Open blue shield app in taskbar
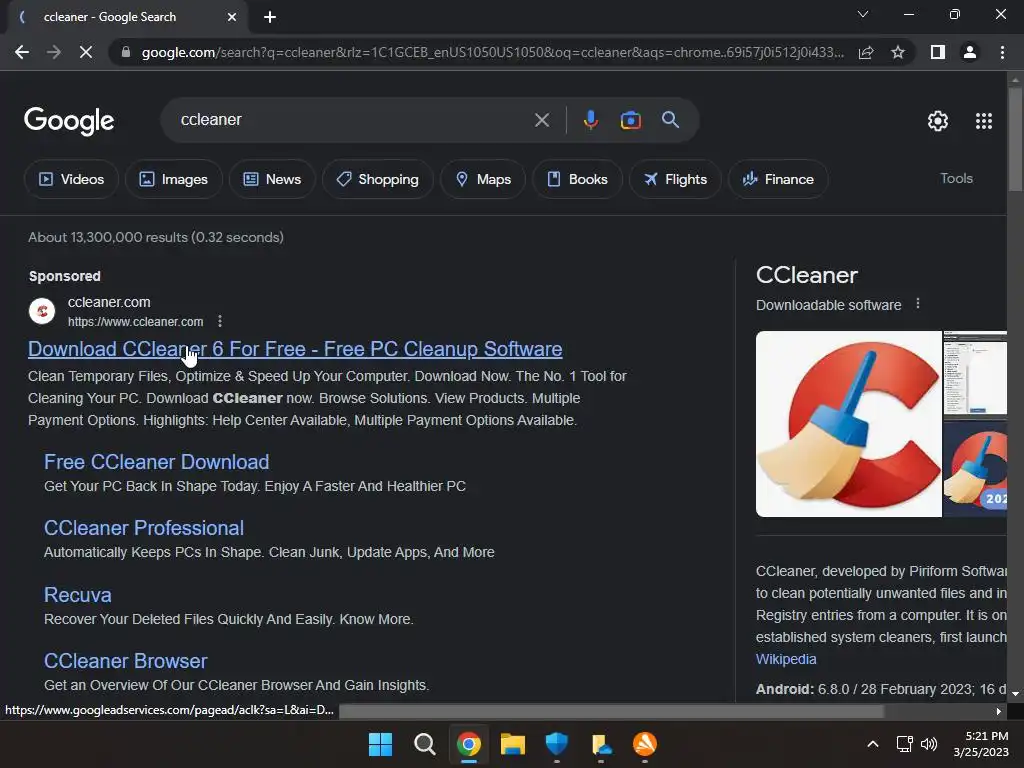The image size is (1024, 768). coord(556,744)
